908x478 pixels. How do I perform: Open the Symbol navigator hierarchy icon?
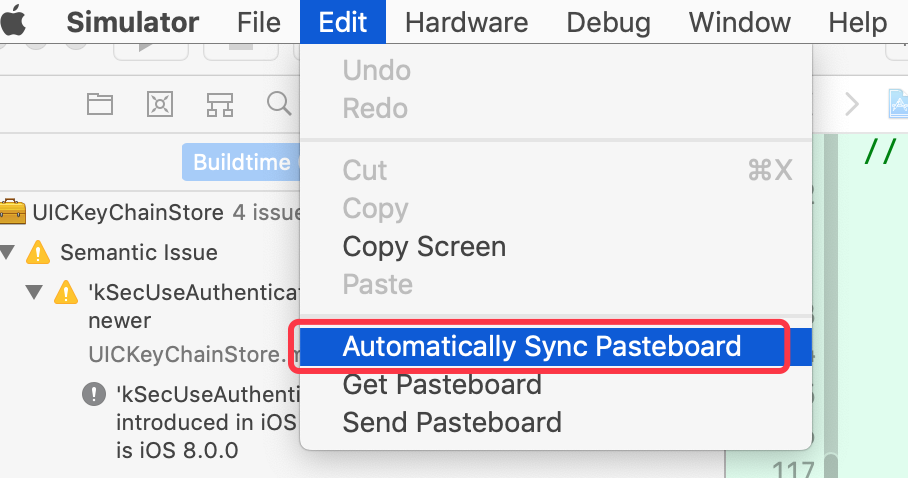[220, 103]
